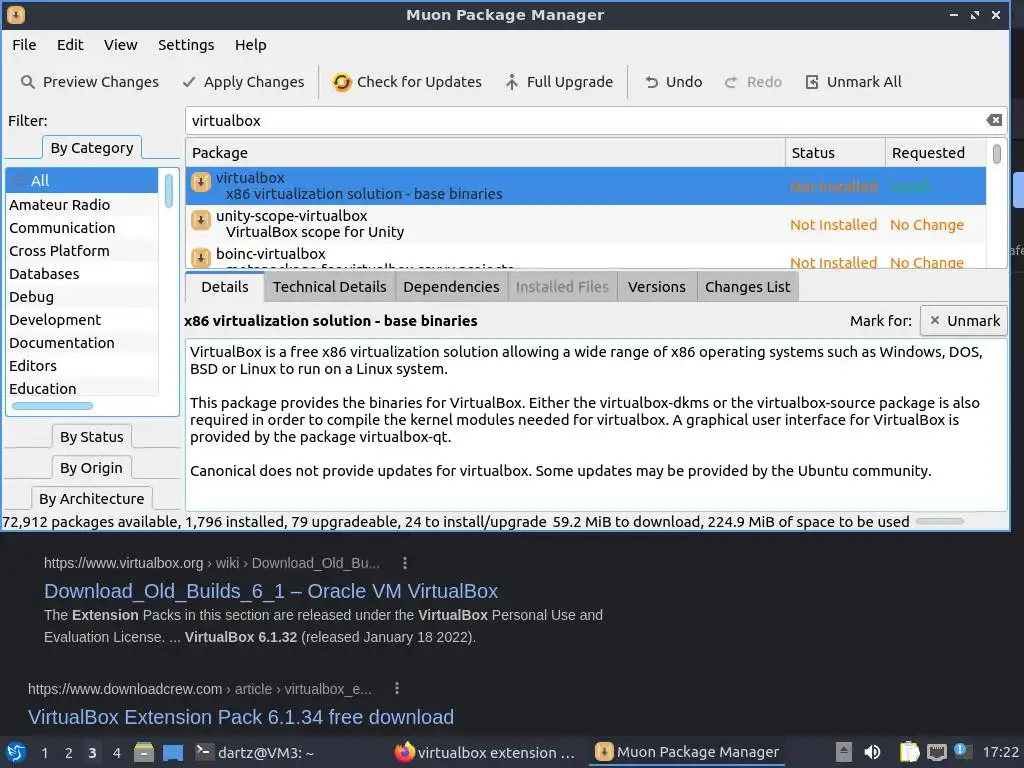Image resolution: width=1024 pixels, height=768 pixels.
Task: Select the Debug category
Action: tap(82, 297)
